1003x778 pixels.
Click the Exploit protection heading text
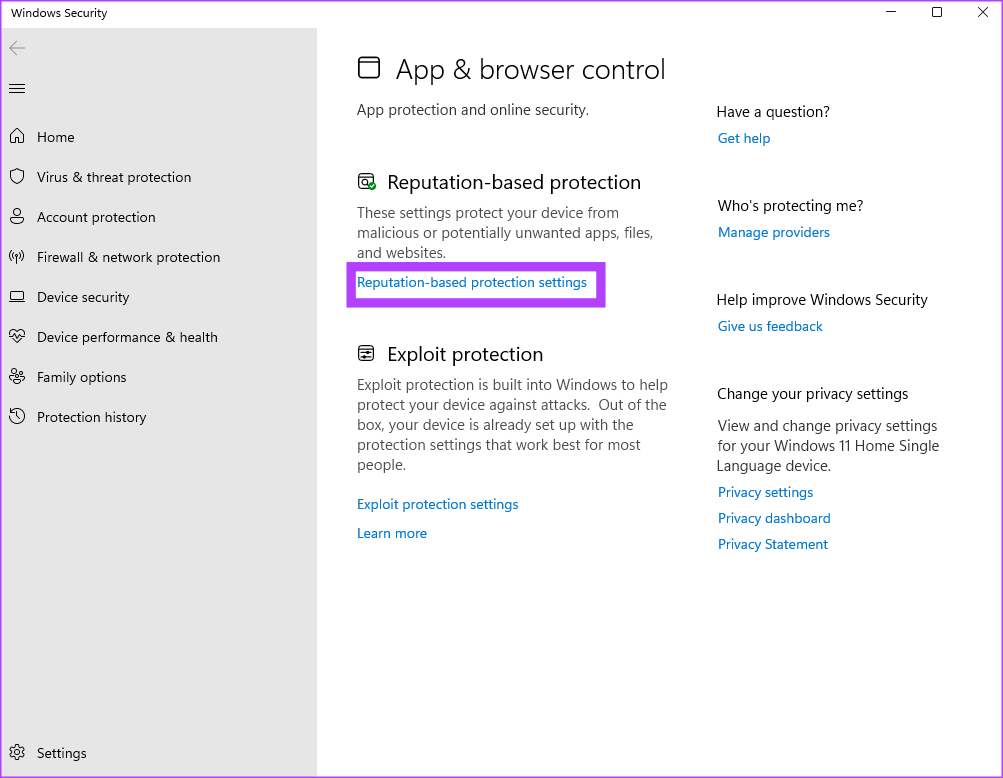pos(465,354)
